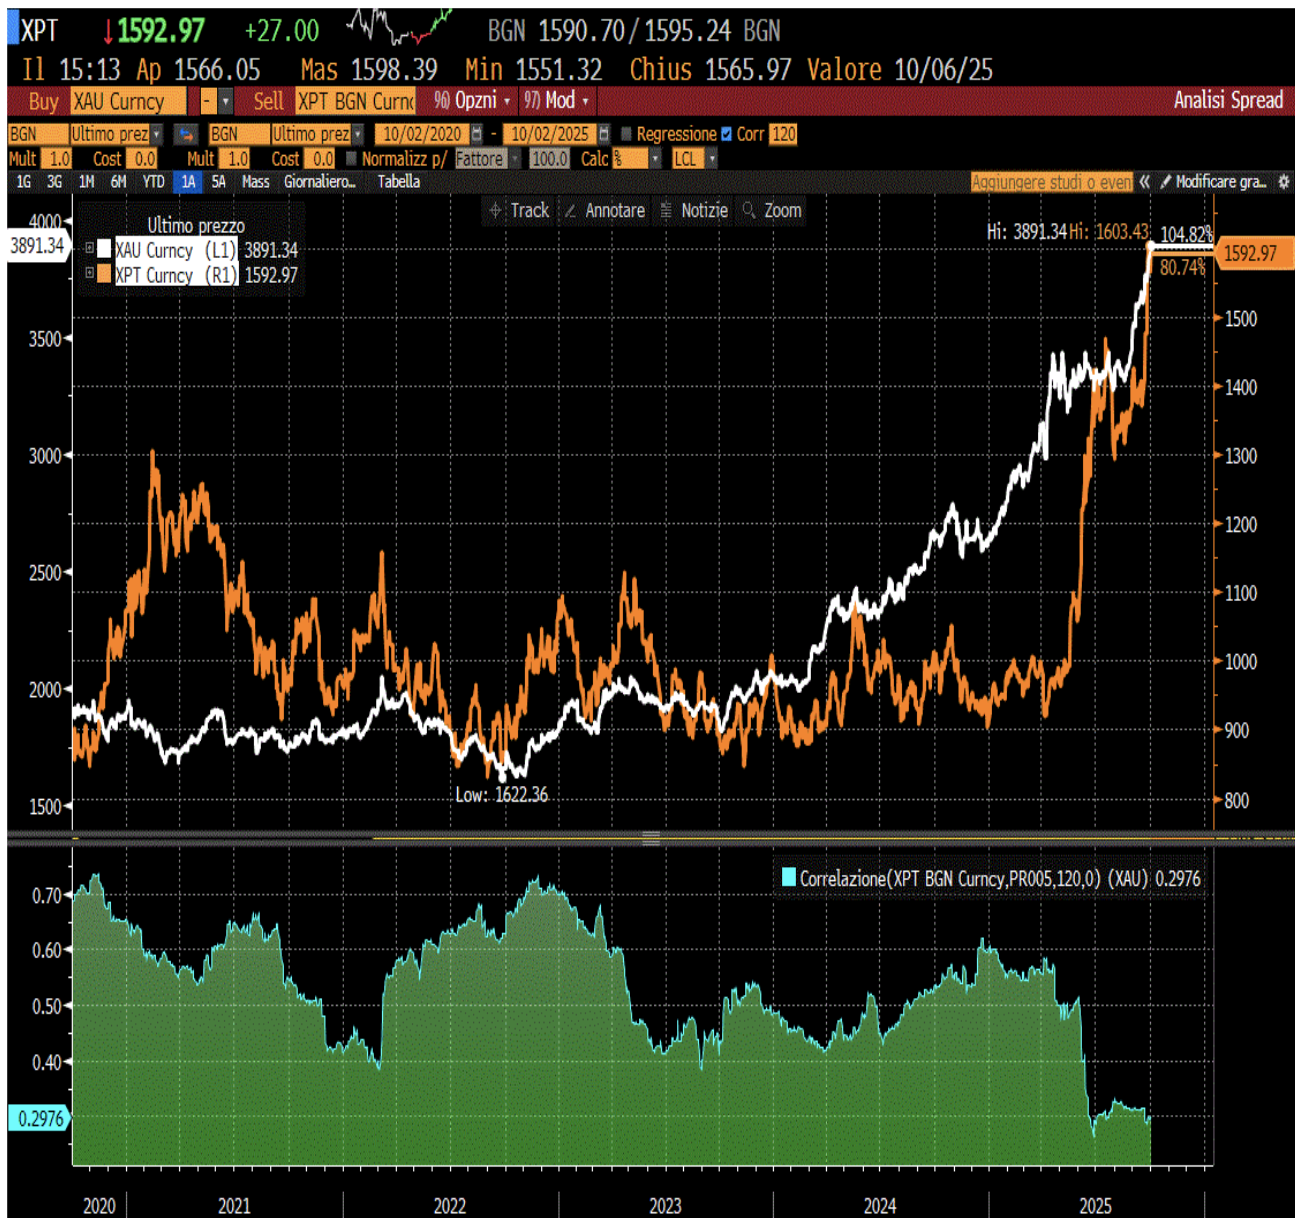Open the Notizie news overlay
This screenshot has height=1226, width=1302.
click(694, 210)
